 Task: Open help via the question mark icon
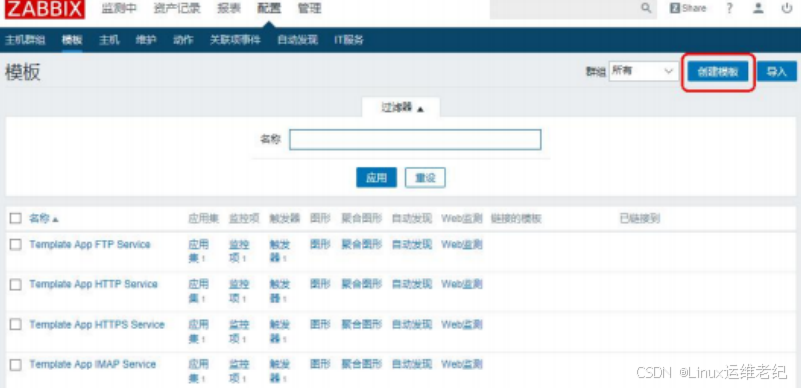tap(729, 8)
